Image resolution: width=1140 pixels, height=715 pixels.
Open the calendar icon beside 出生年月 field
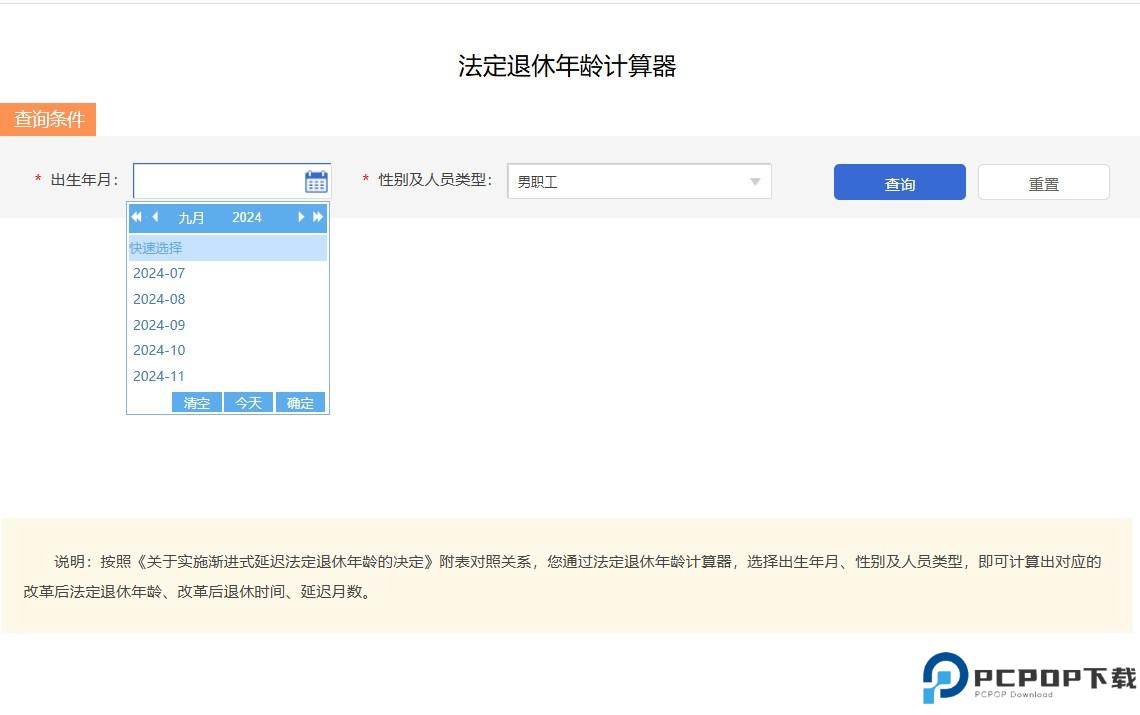(314, 181)
